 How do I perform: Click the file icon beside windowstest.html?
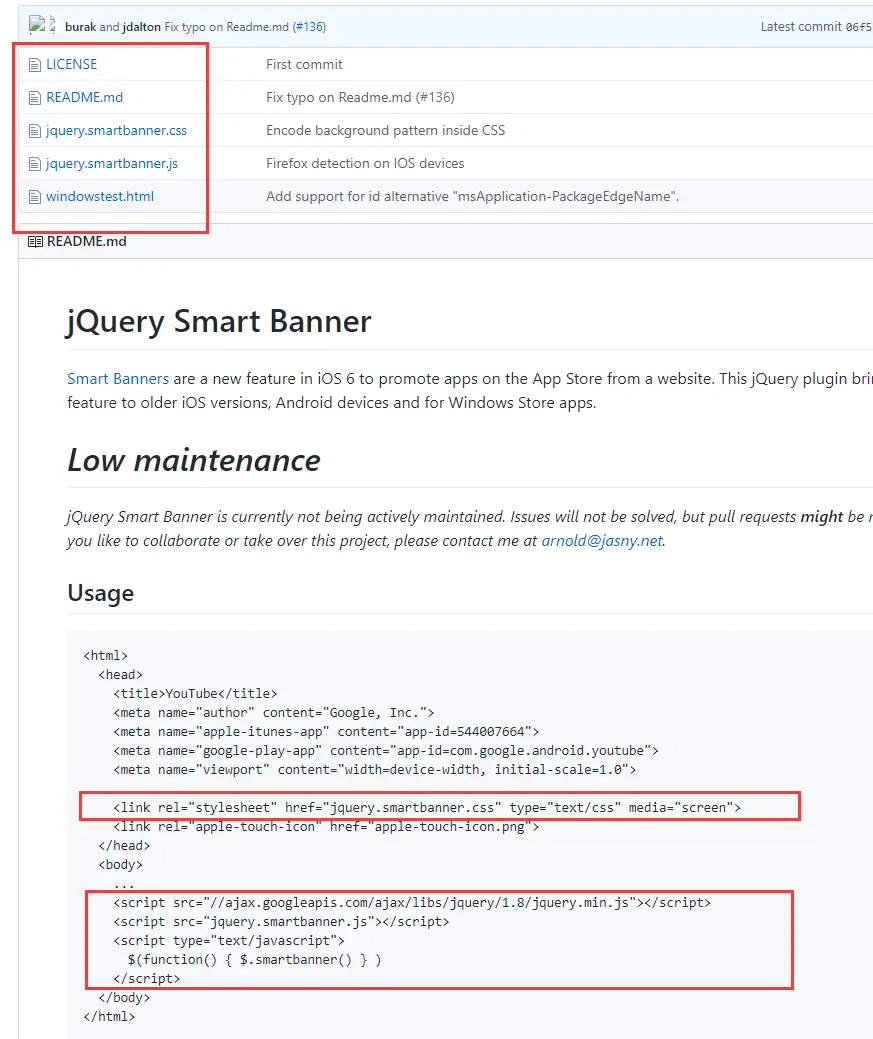(x=34, y=197)
